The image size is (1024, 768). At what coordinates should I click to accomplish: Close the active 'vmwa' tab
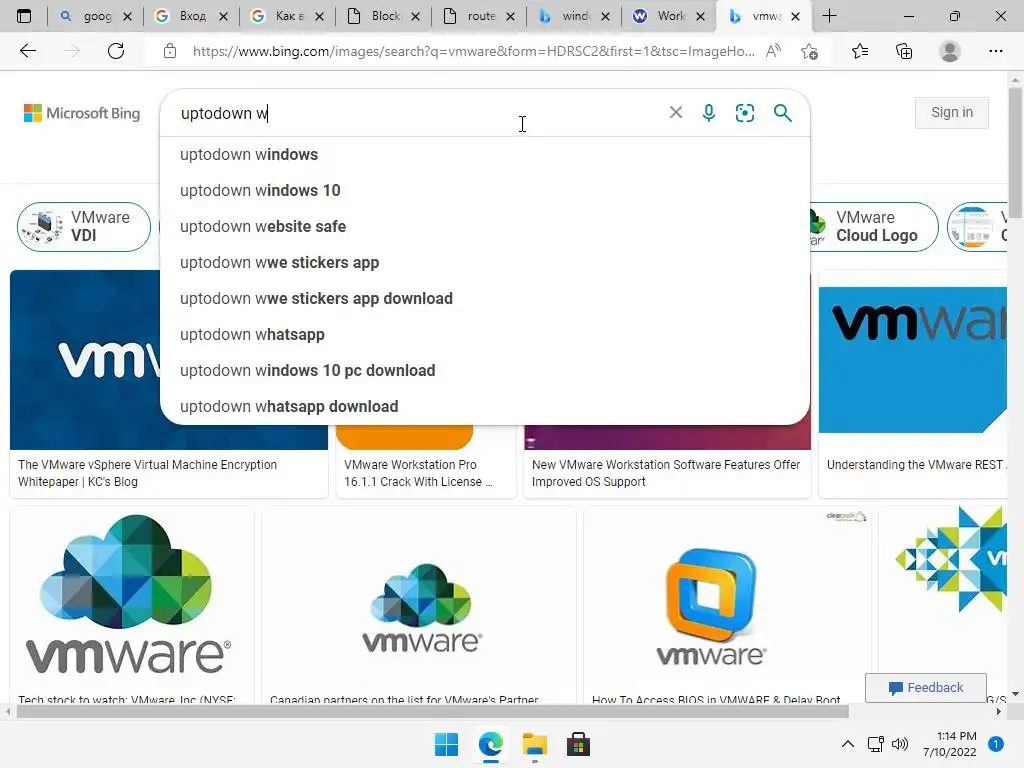(x=795, y=16)
